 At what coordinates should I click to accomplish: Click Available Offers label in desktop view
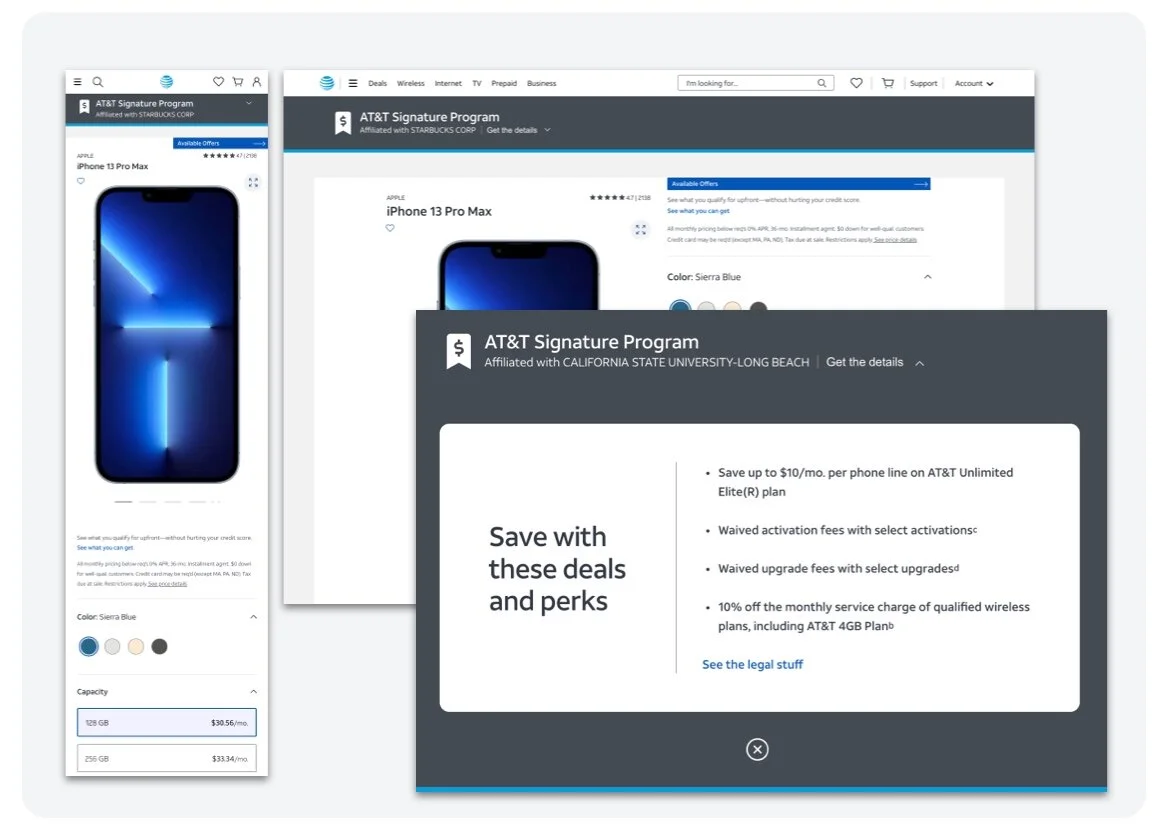695,183
